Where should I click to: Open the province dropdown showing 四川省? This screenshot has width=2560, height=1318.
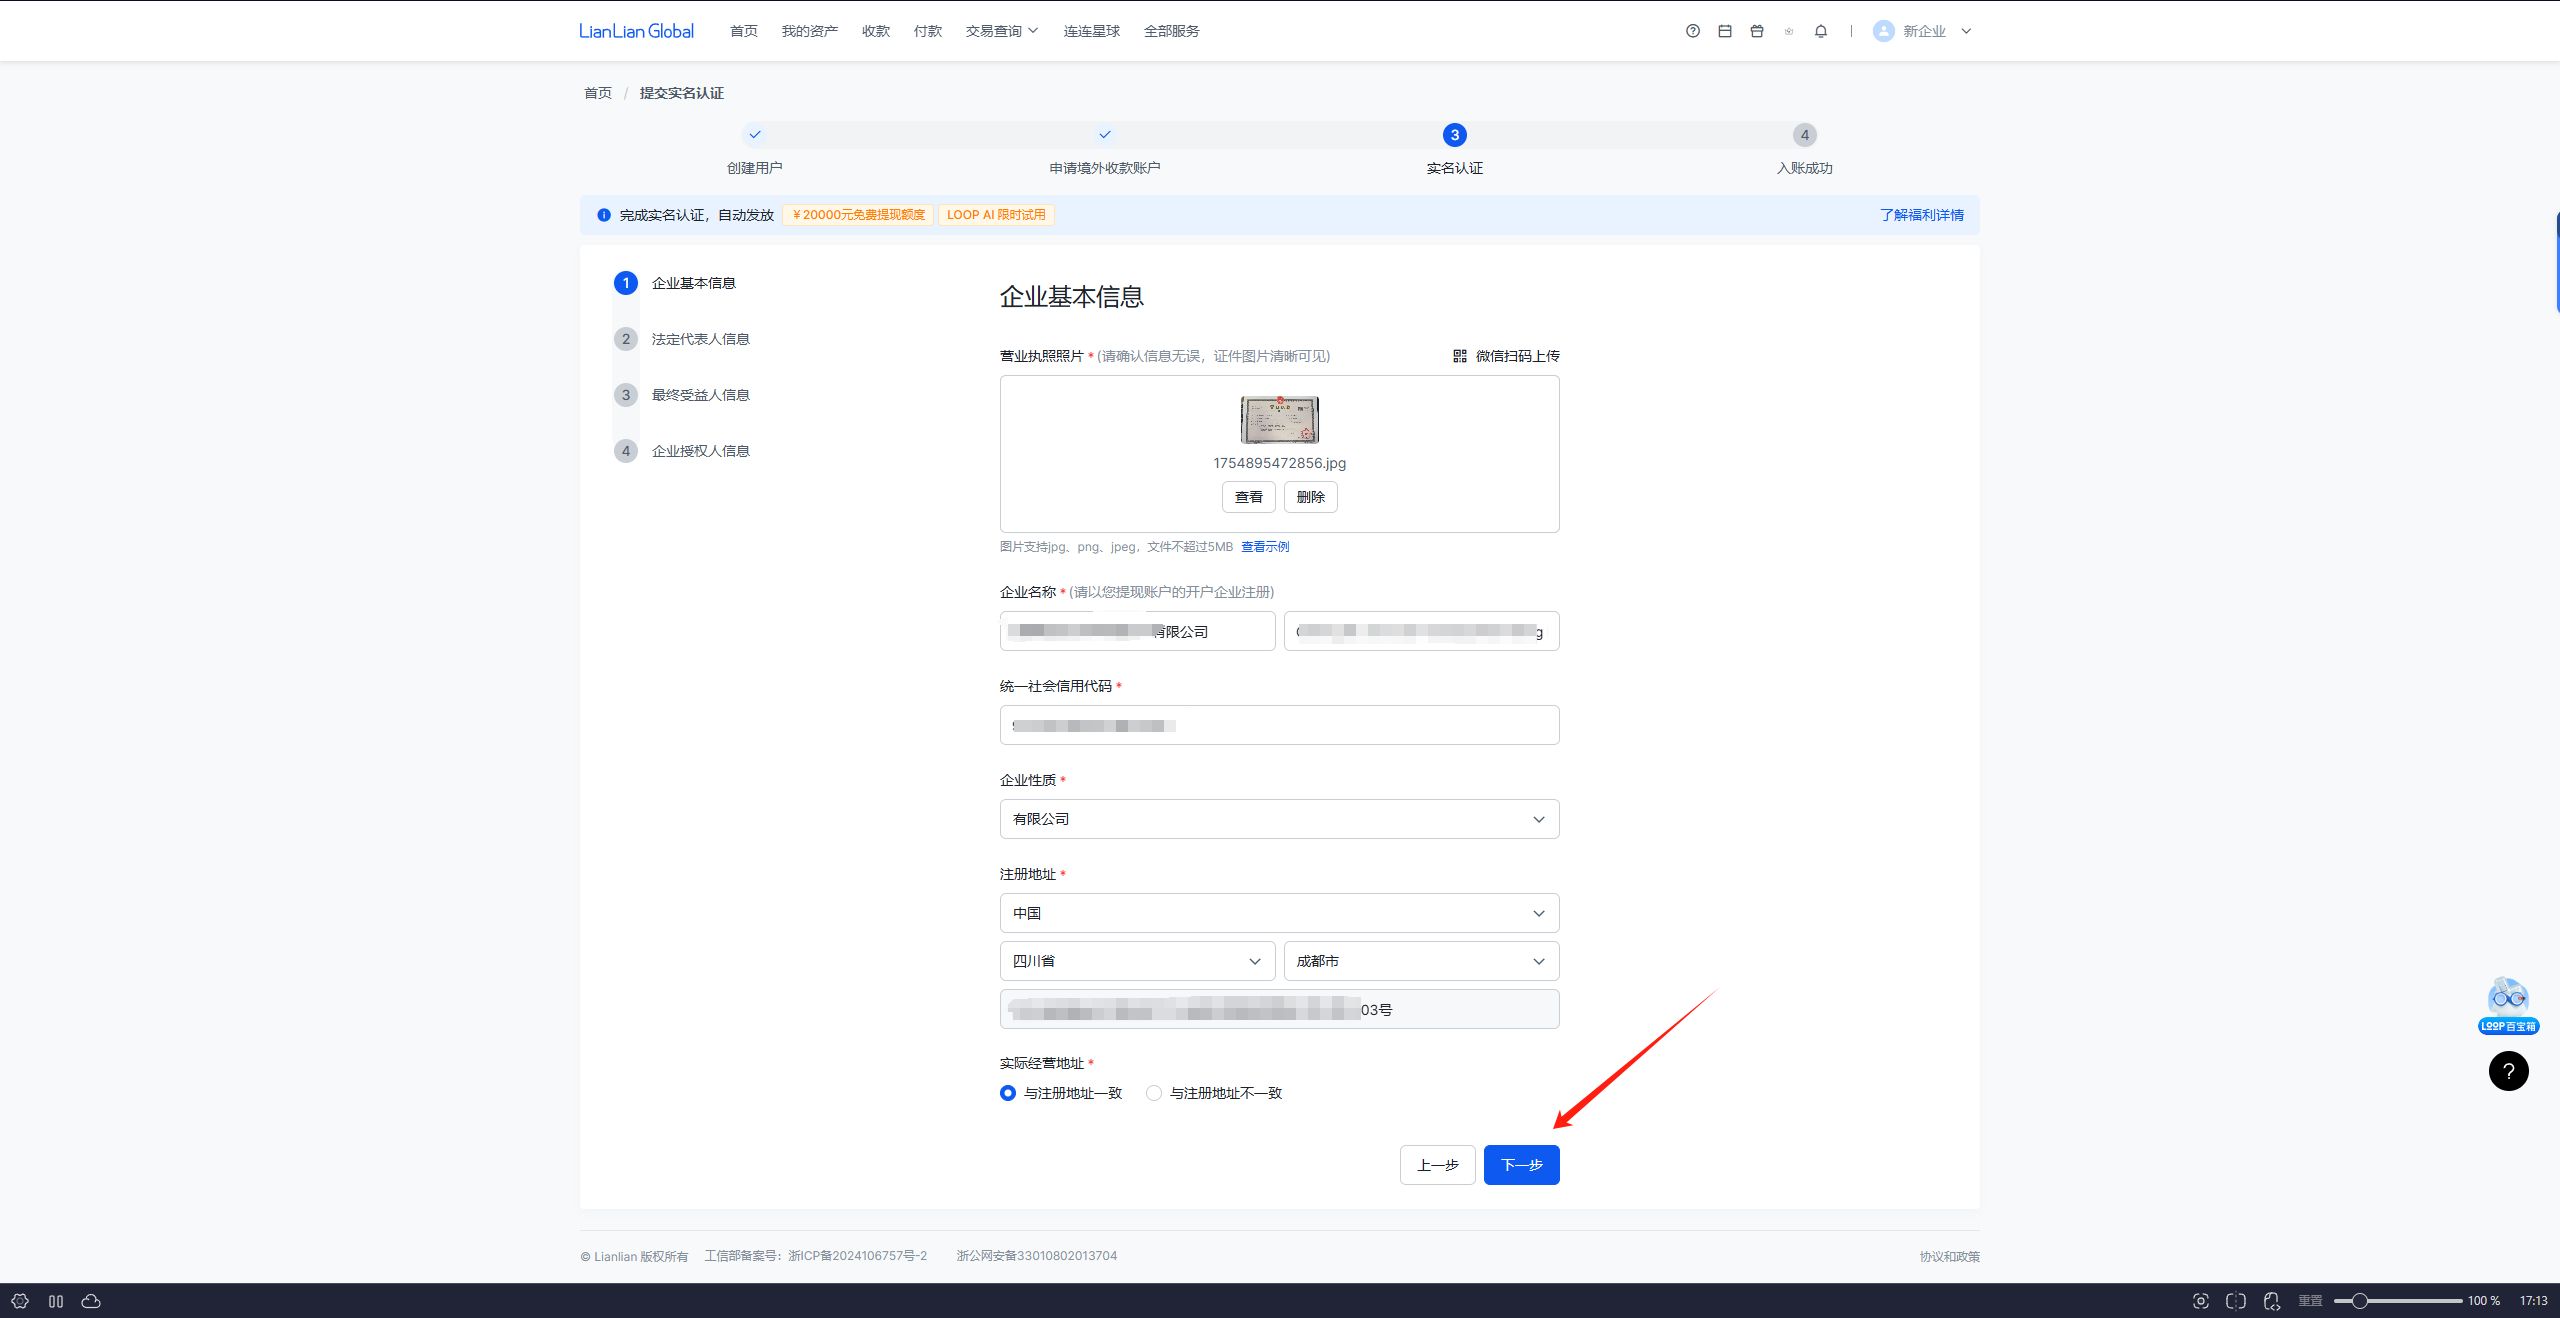(1137, 961)
